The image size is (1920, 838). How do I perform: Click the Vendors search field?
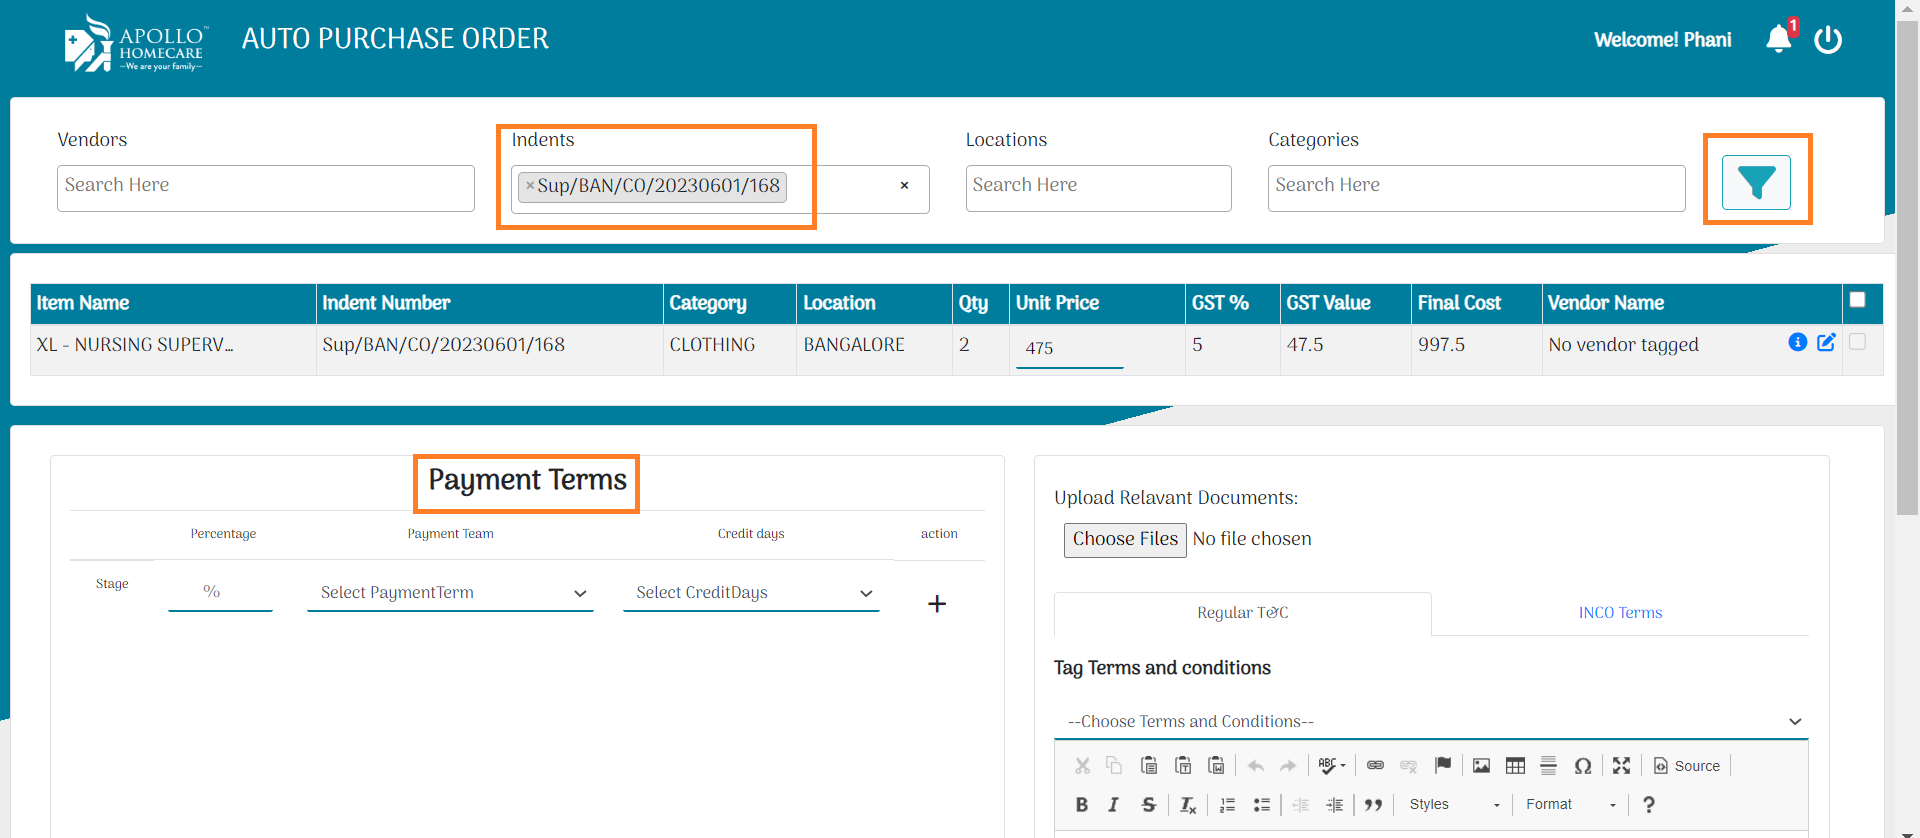pyautogui.click(x=265, y=188)
